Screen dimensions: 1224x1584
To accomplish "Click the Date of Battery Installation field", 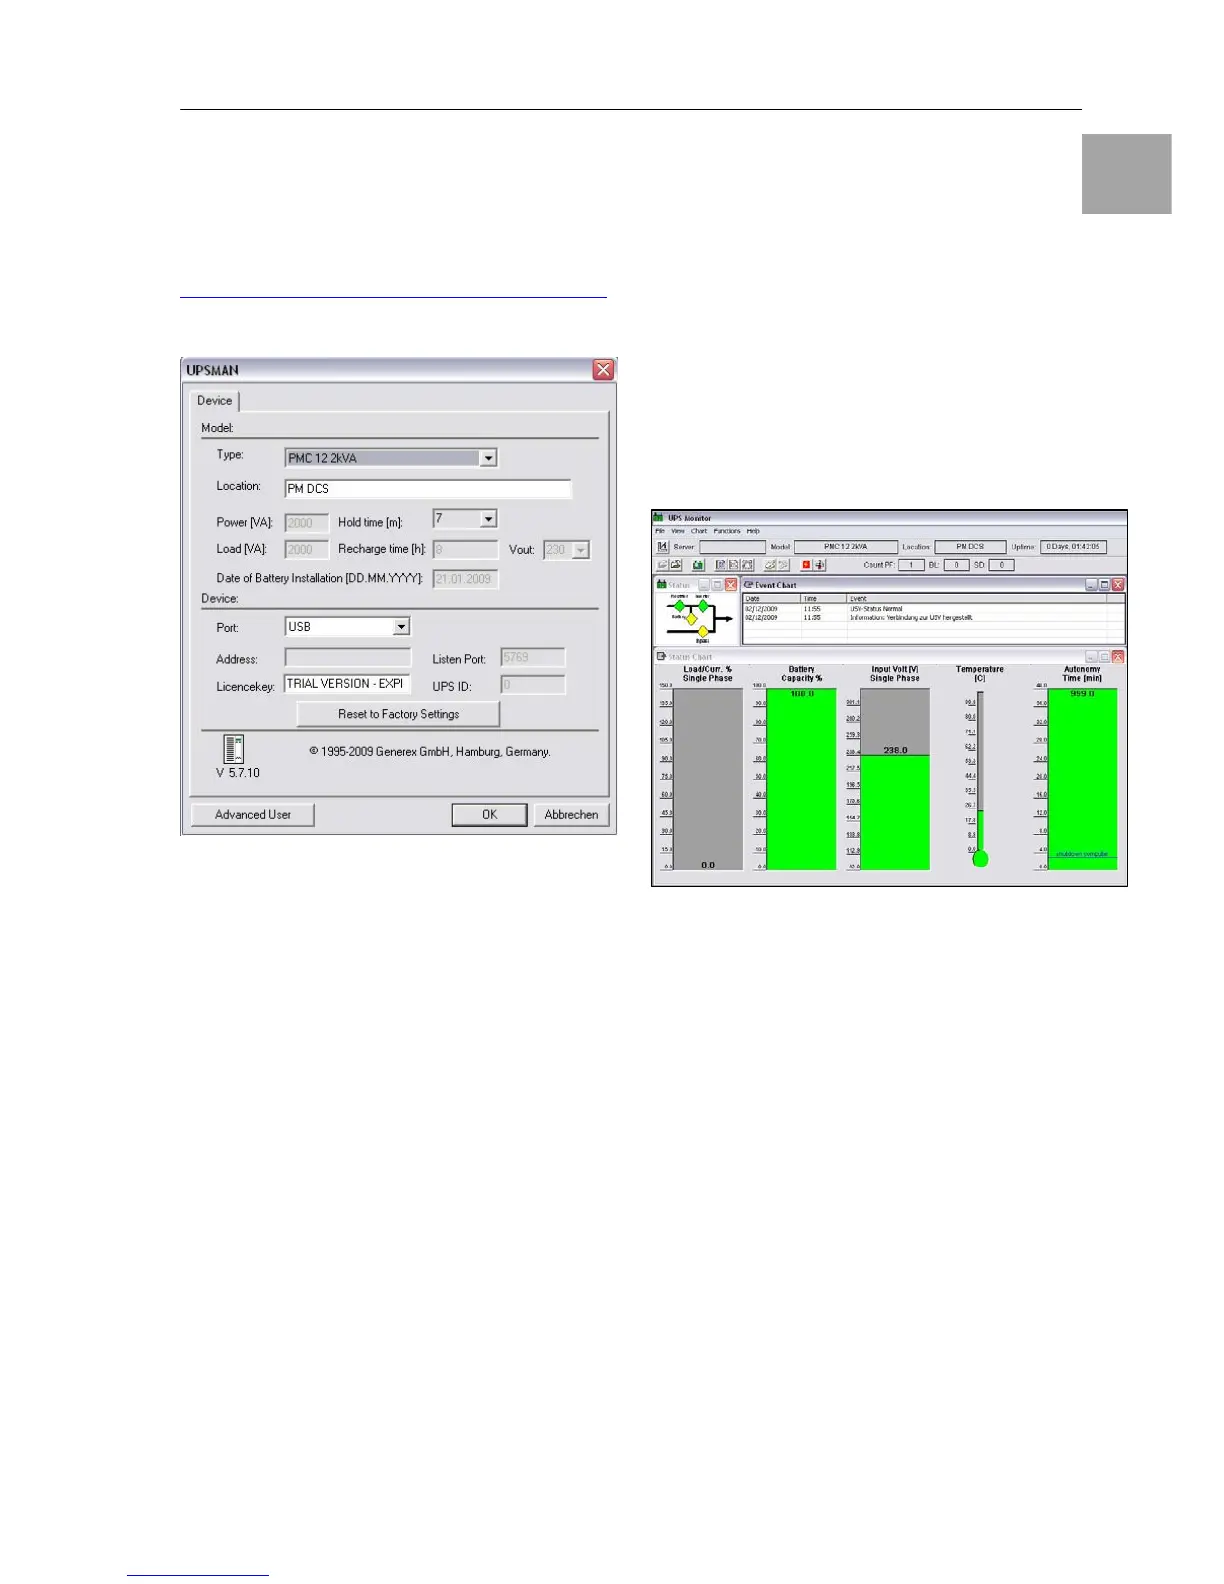I will point(465,579).
